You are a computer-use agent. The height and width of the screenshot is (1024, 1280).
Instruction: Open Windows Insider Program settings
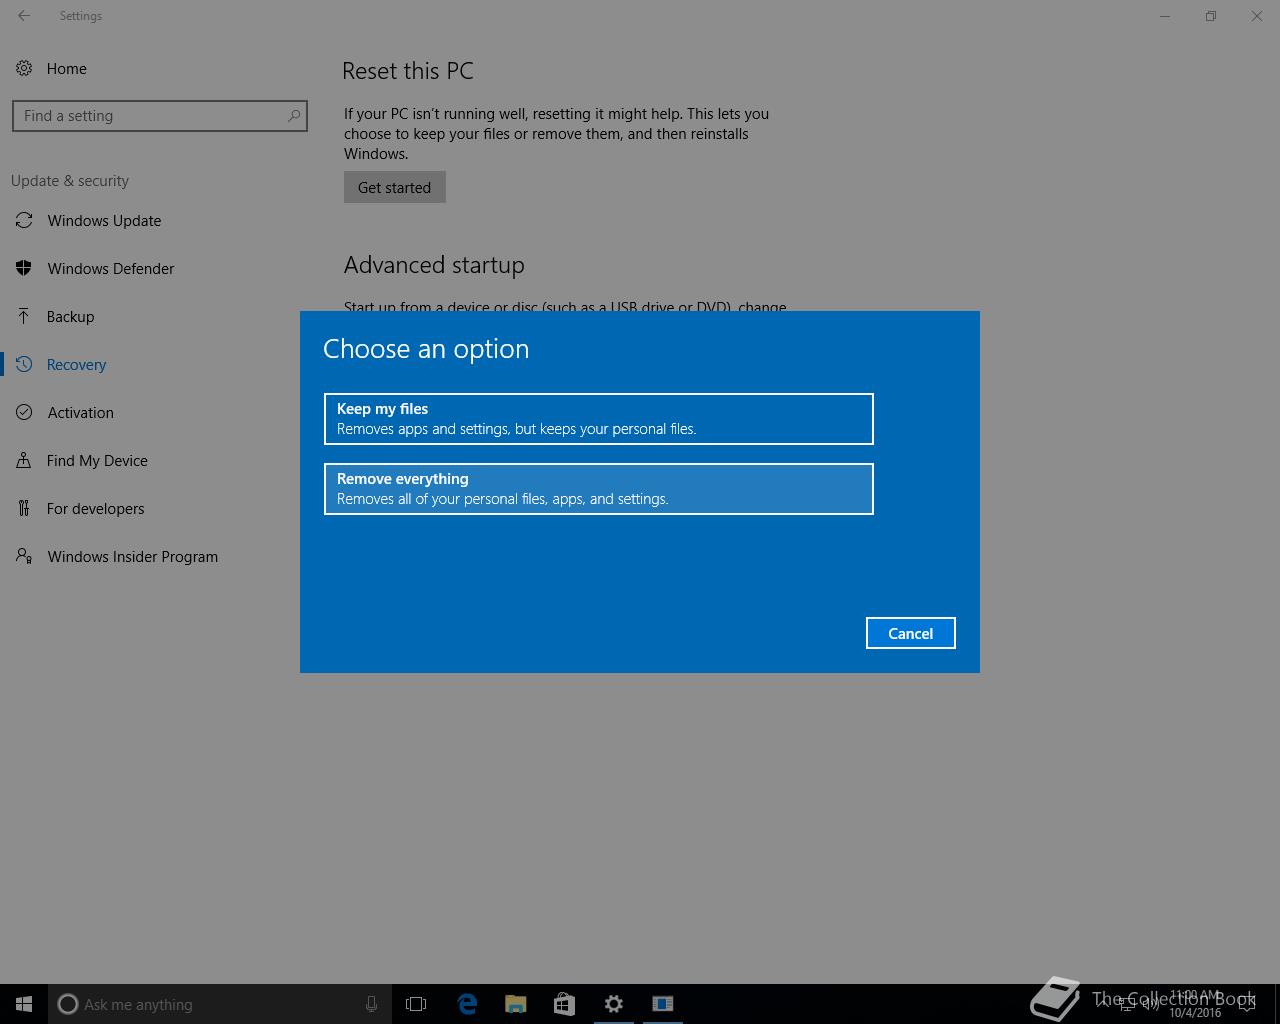point(132,557)
